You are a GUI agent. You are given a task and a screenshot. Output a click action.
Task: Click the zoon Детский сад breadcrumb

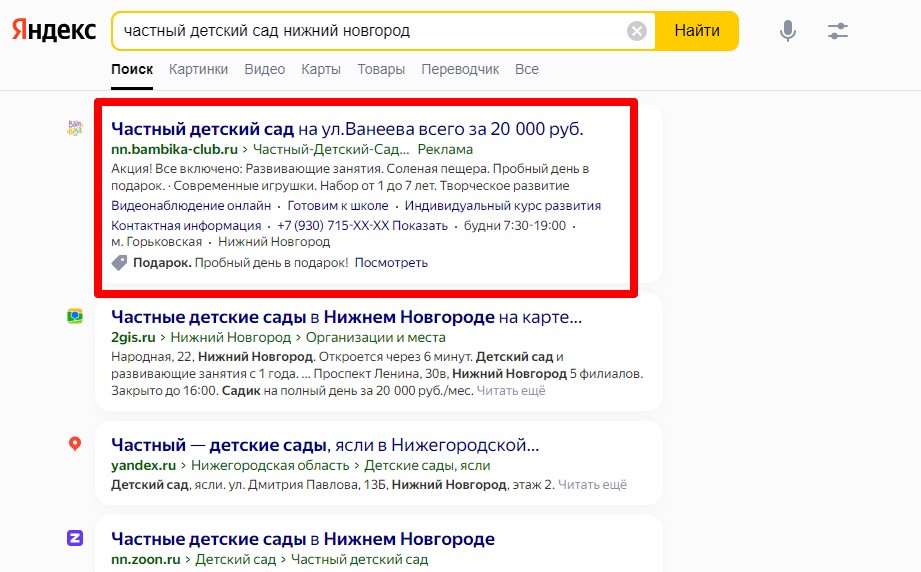pos(236,560)
